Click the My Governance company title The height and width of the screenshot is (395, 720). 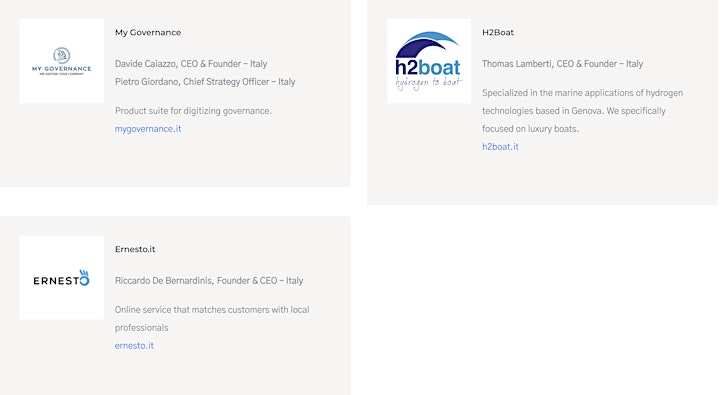[148, 33]
